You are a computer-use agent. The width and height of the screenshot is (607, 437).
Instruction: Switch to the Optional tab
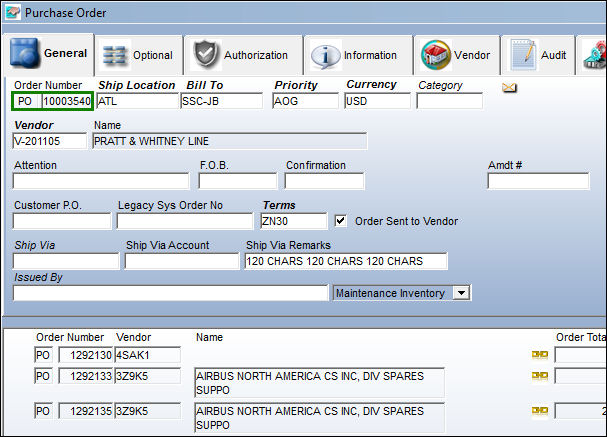[139, 55]
